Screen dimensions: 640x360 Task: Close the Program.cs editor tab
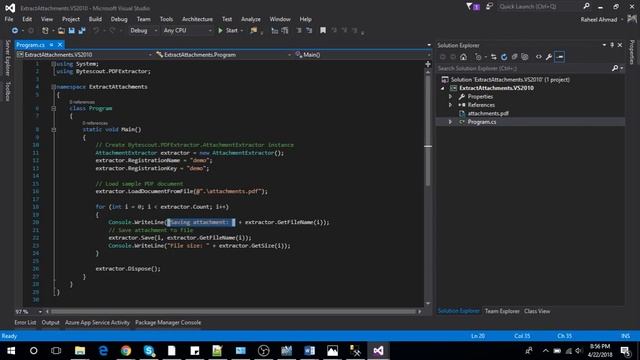click(60, 45)
